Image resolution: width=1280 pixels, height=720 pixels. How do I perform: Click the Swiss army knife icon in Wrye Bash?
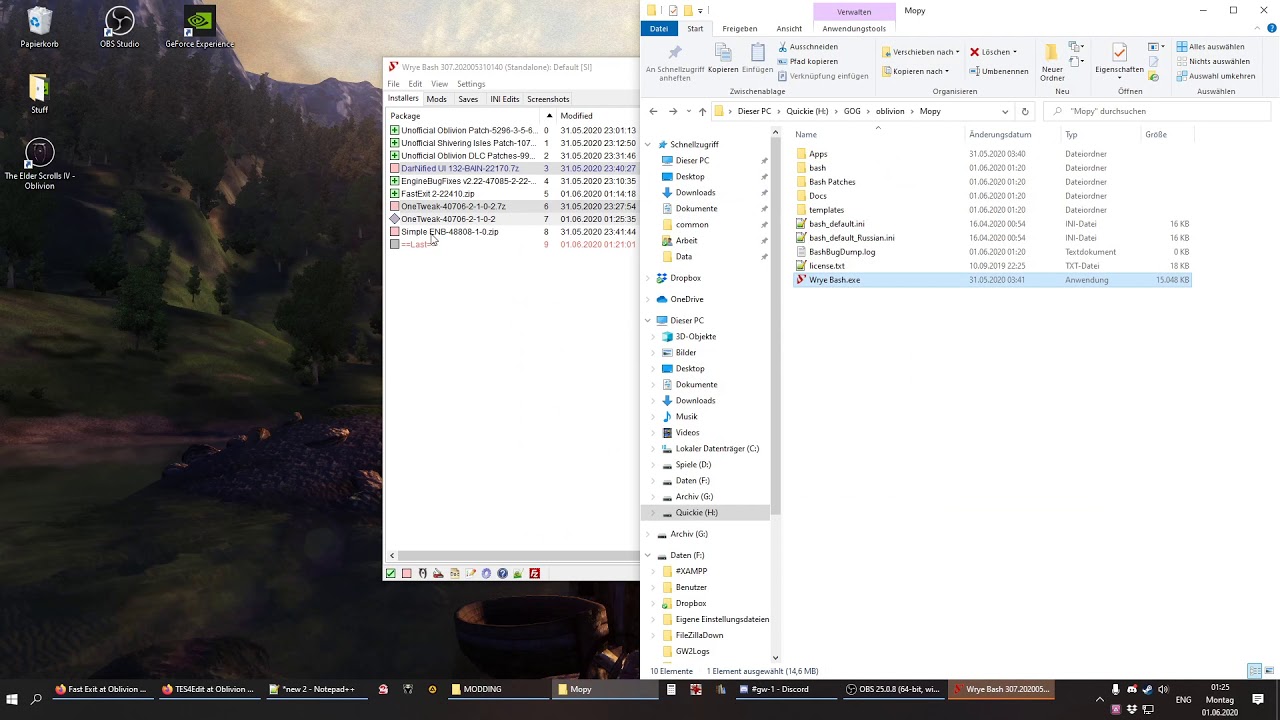pyautogui.click(x=438, y=573)
